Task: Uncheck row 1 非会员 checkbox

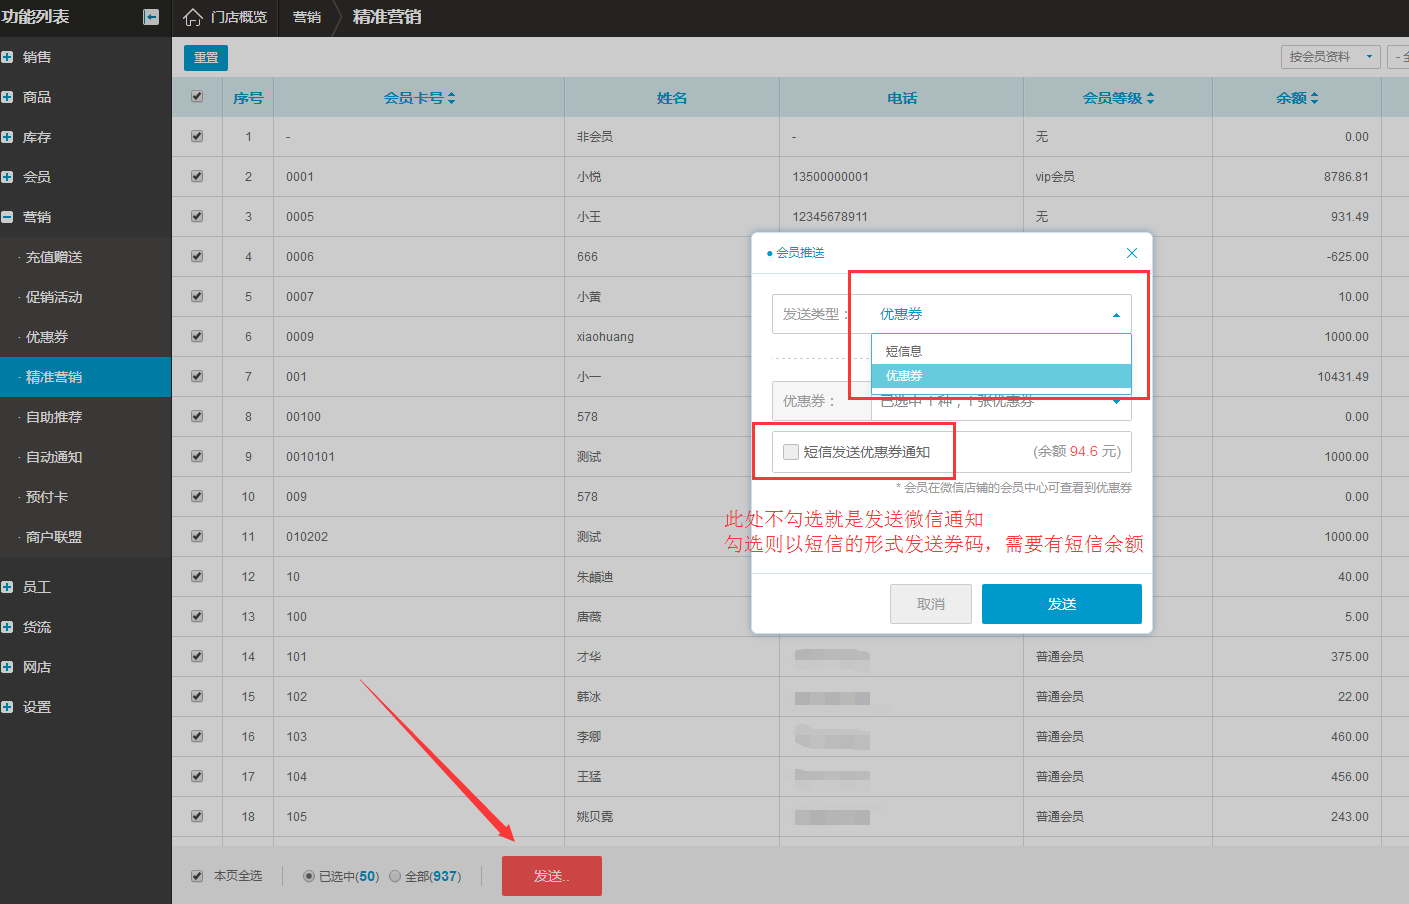Action: tap(197, 136)
